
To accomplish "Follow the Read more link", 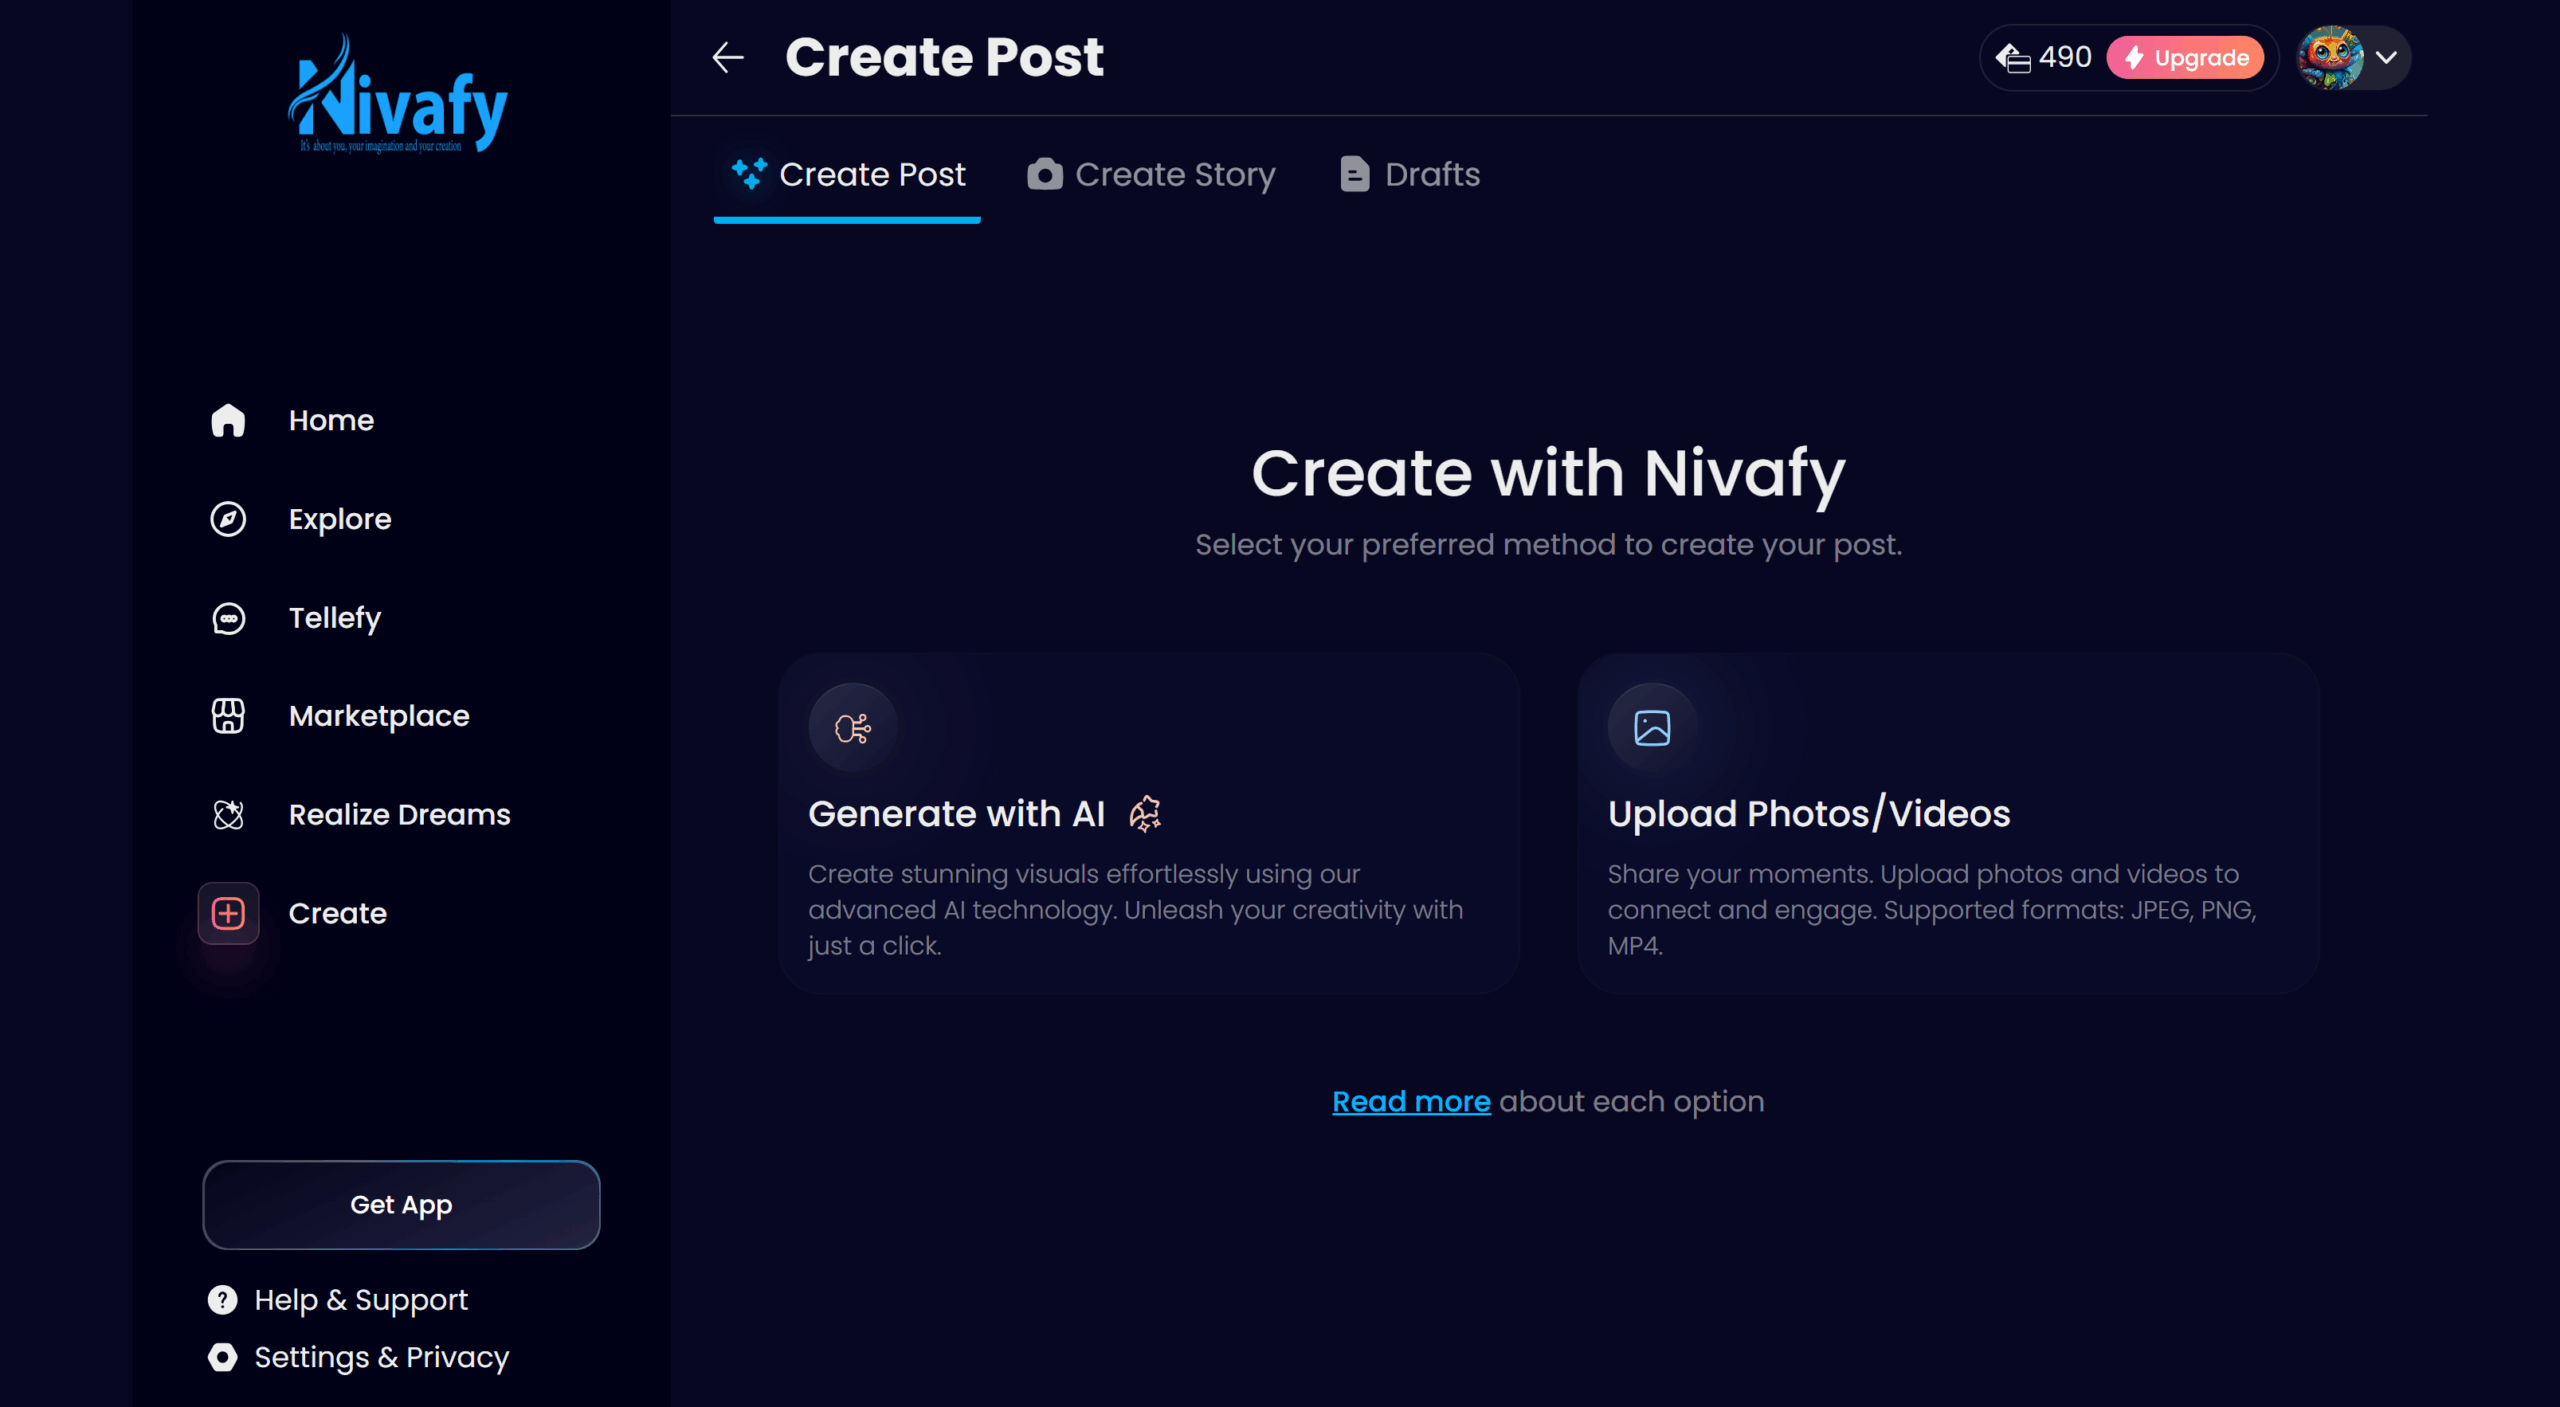I will pos(1410,1101).
